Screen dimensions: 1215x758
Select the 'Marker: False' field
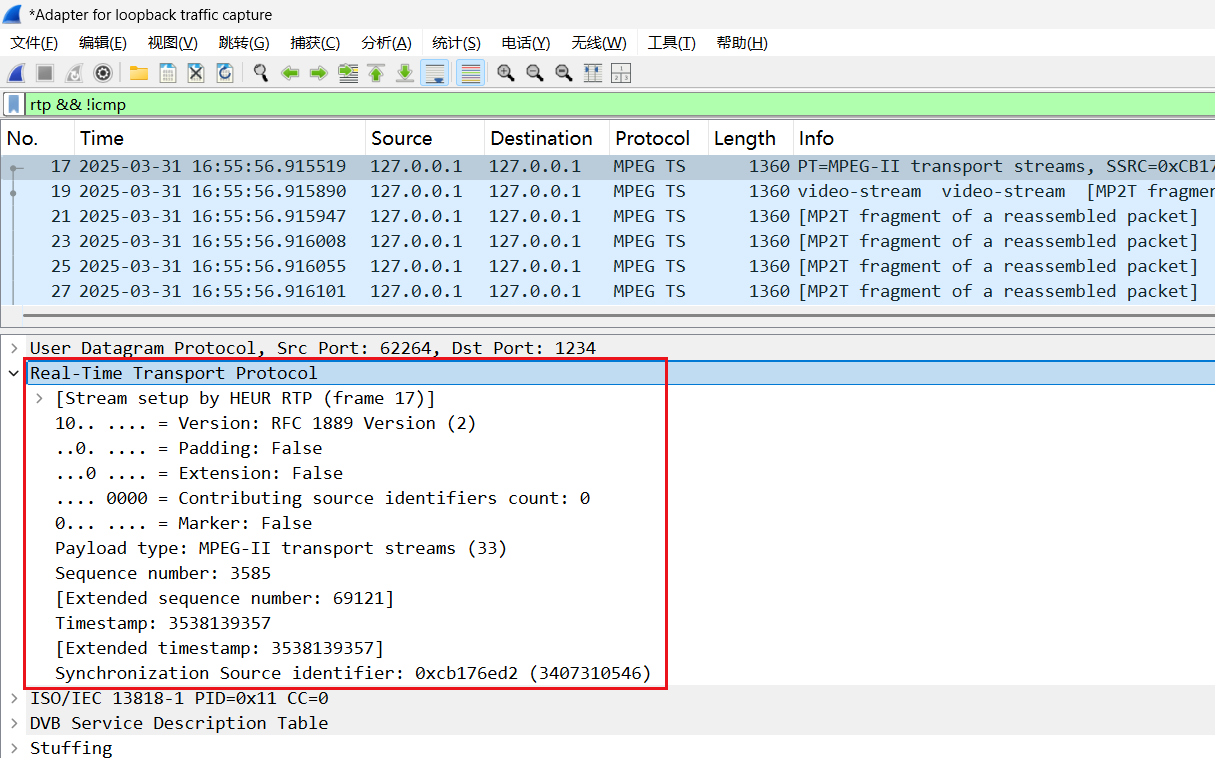183,523
